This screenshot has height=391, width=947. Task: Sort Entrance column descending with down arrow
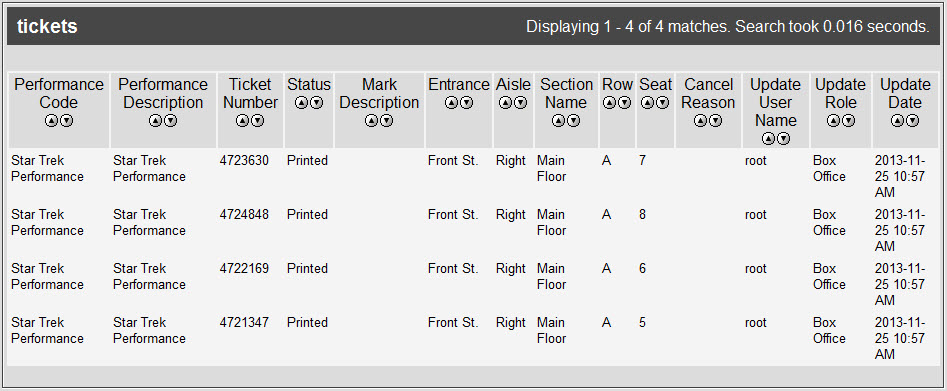click(x=466, y=103)
